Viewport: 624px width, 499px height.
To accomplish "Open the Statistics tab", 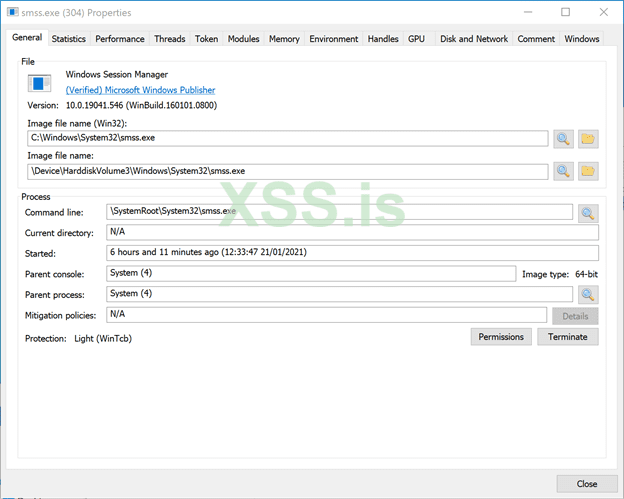I will point(68,39).
